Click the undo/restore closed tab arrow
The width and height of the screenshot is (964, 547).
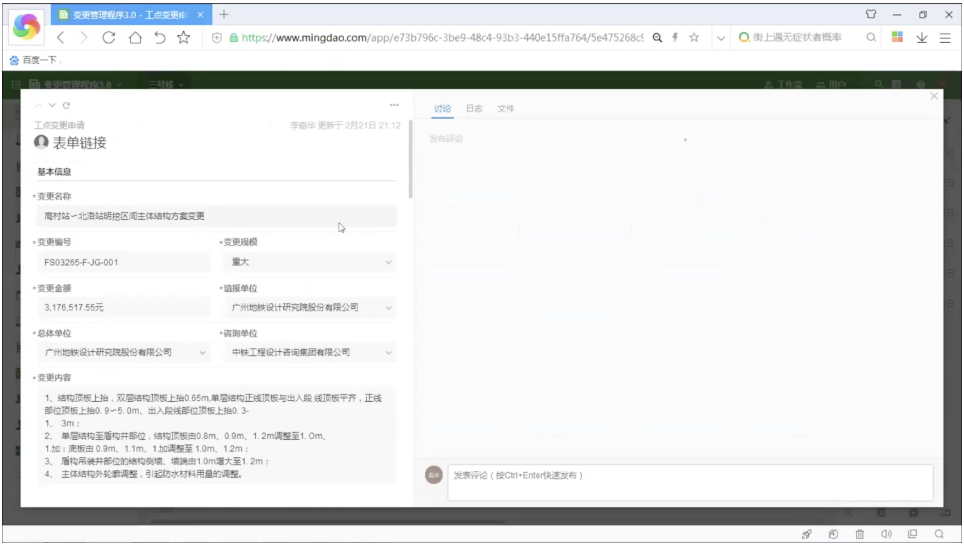tap(160, 37)
